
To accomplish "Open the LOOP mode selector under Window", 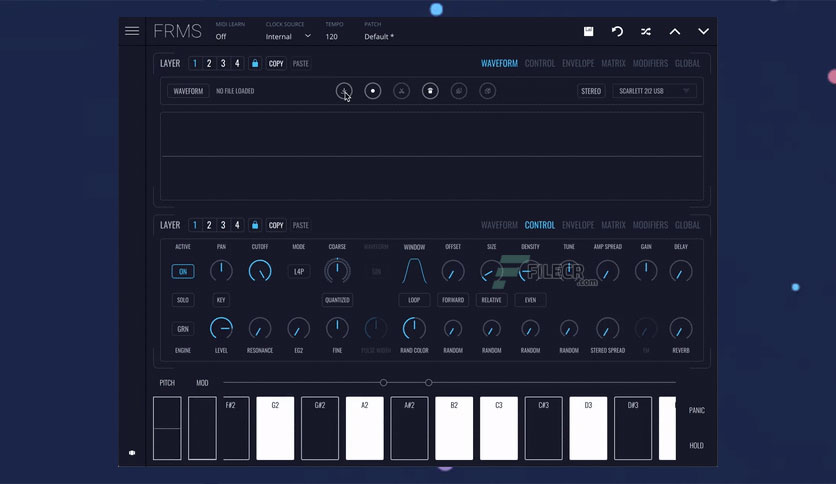I will coord(414,300).
